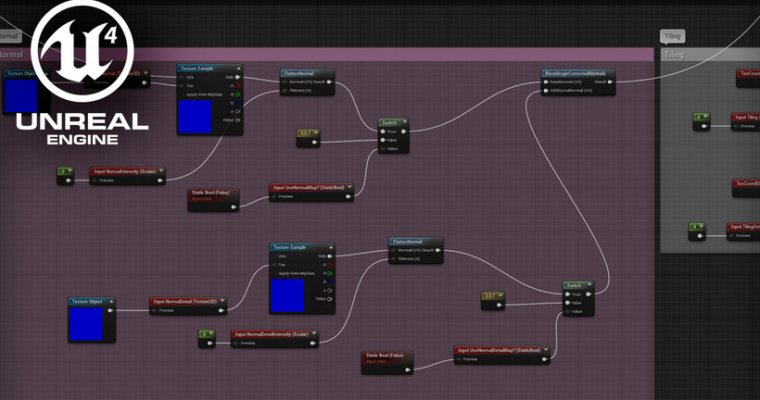Click alpha A output pin on upper Texture Sample
Viewport: 760px width, 400px height.
238,112
